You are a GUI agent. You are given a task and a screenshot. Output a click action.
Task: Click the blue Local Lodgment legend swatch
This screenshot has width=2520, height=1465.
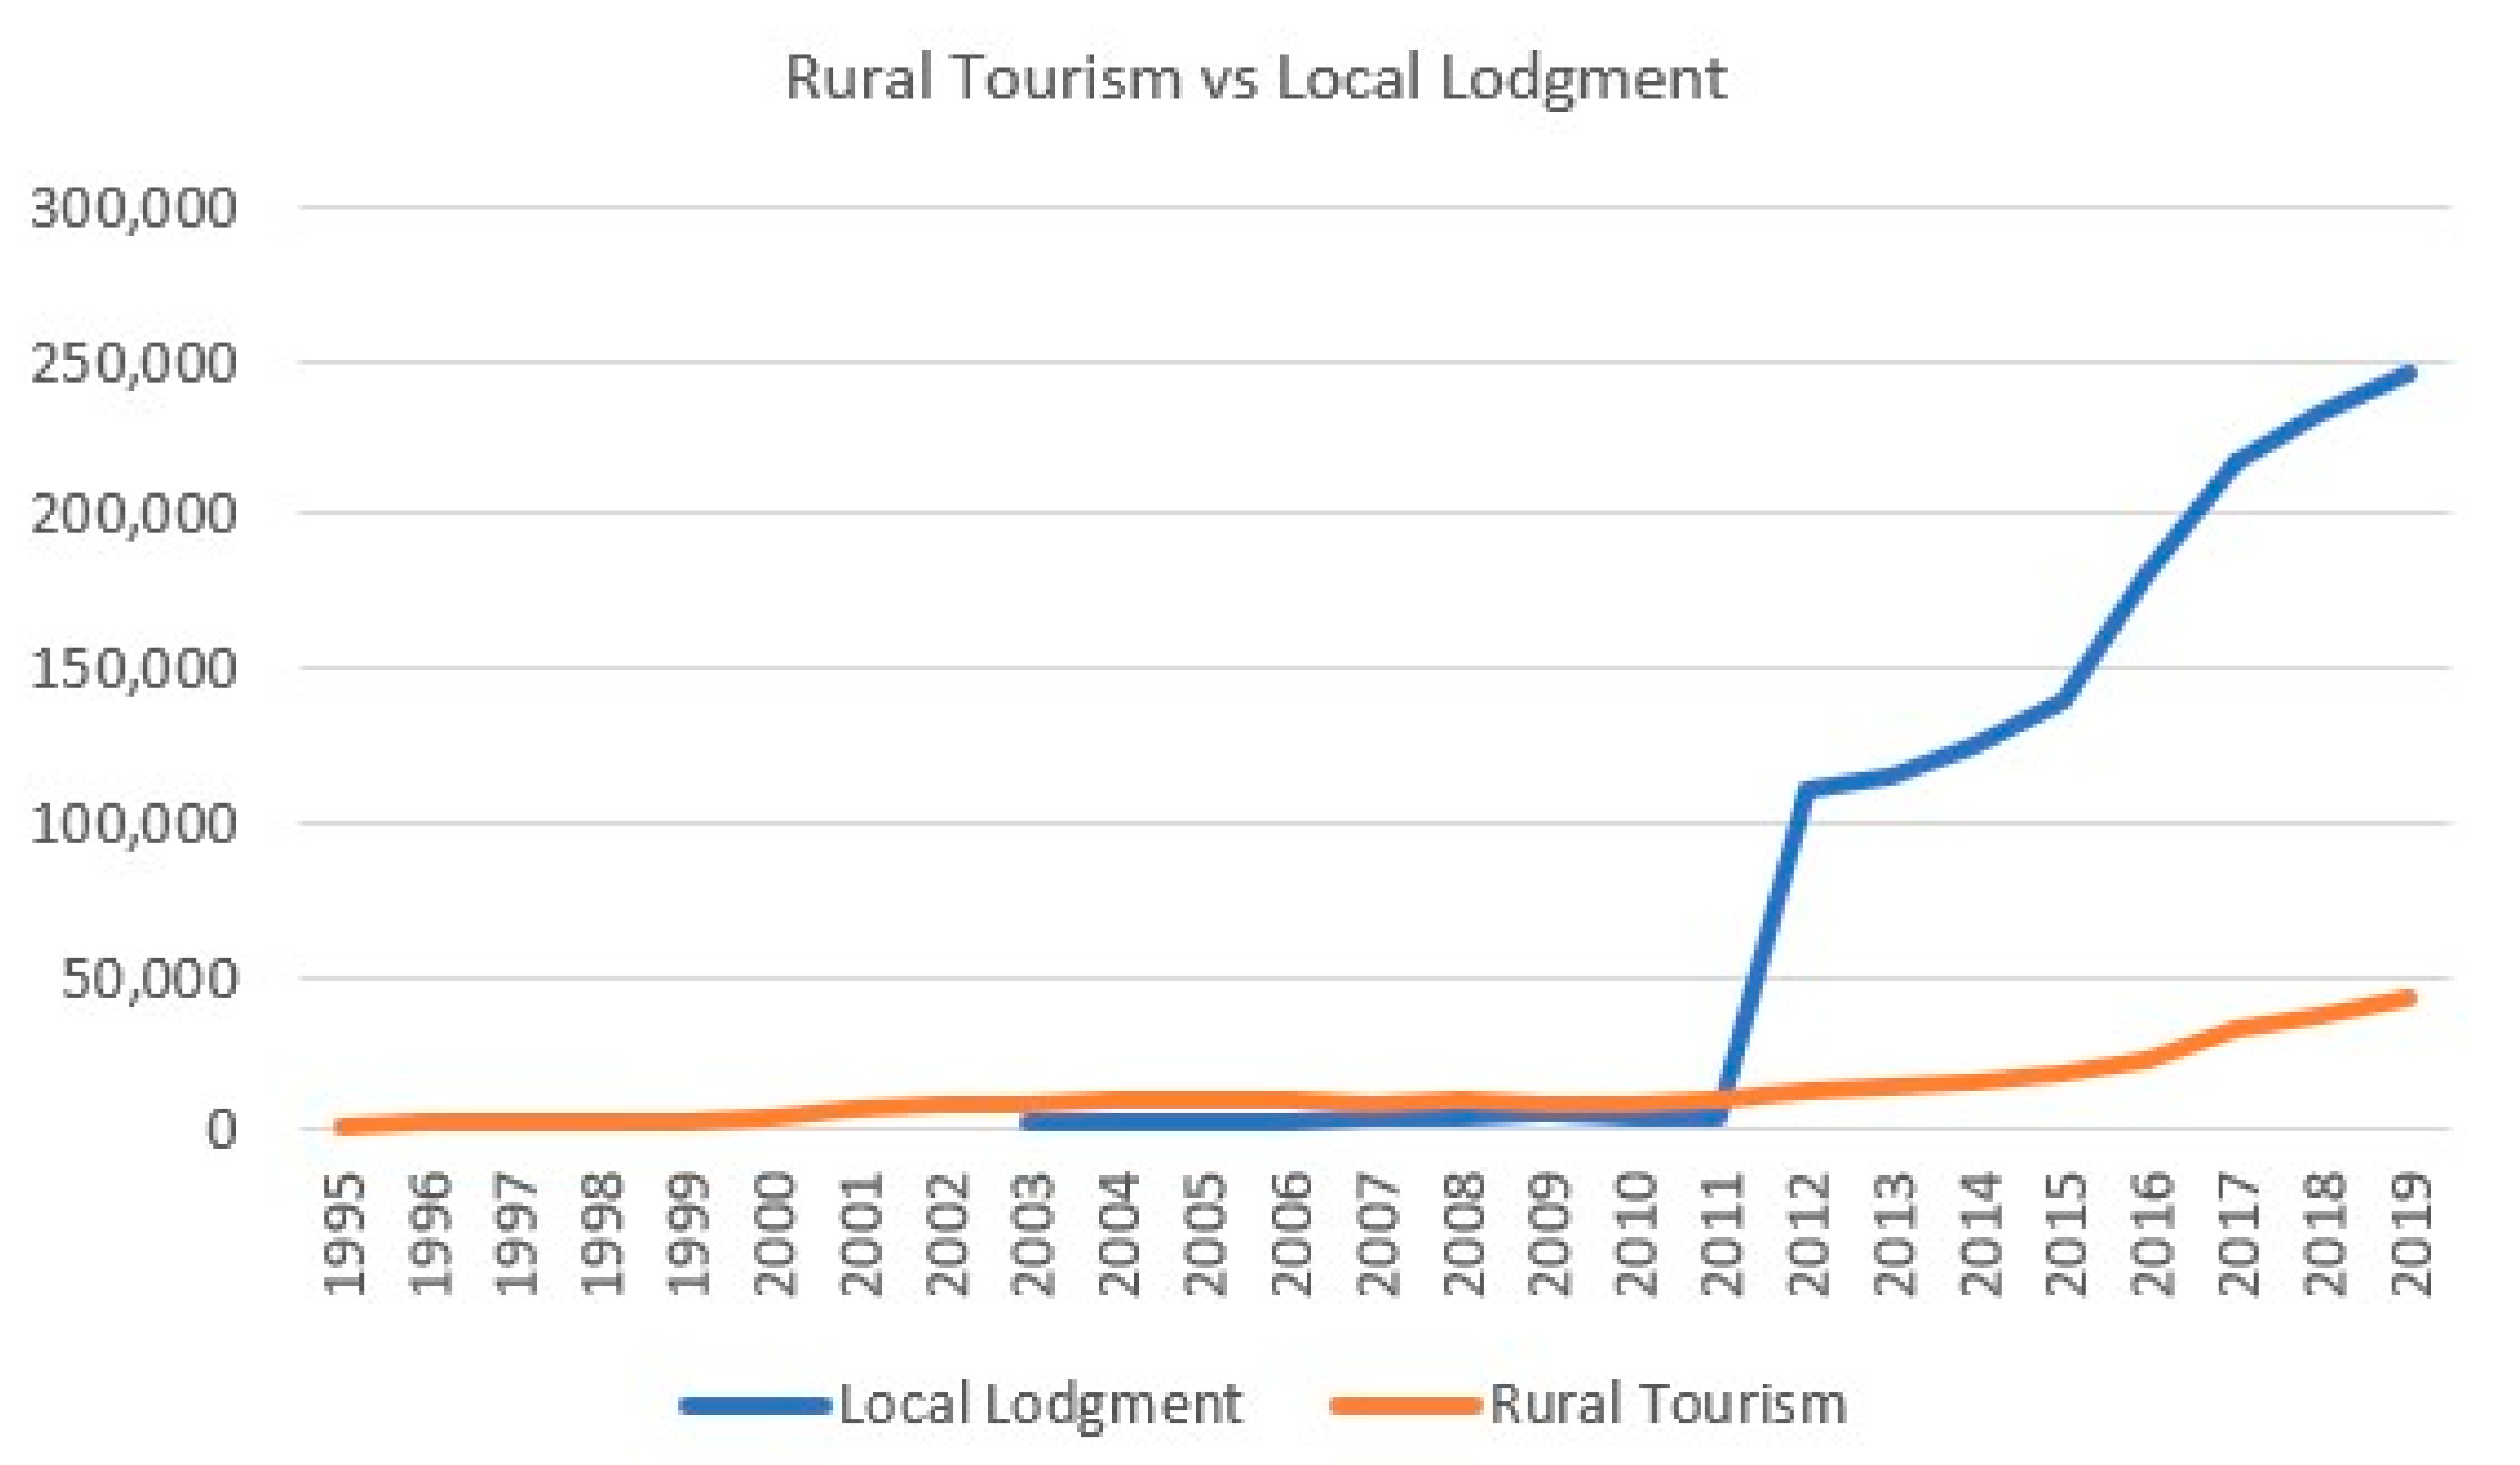(755, 1405)
